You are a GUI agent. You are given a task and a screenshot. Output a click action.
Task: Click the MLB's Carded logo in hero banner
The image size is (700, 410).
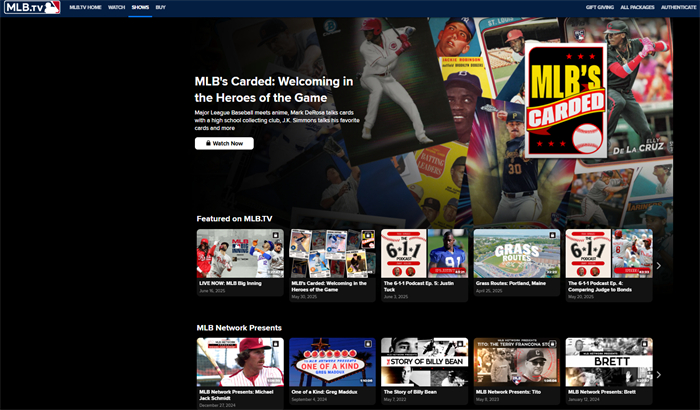point(566,100)
